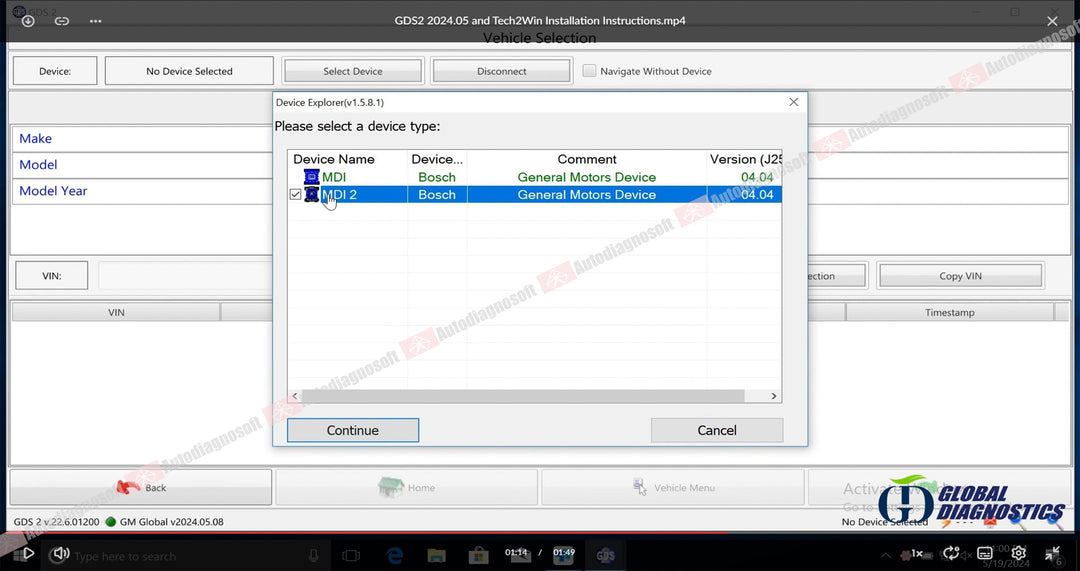This screenshot has height=571, width=1080.
Task: Click the VIN column header in history table
Action: click(116, 312)
